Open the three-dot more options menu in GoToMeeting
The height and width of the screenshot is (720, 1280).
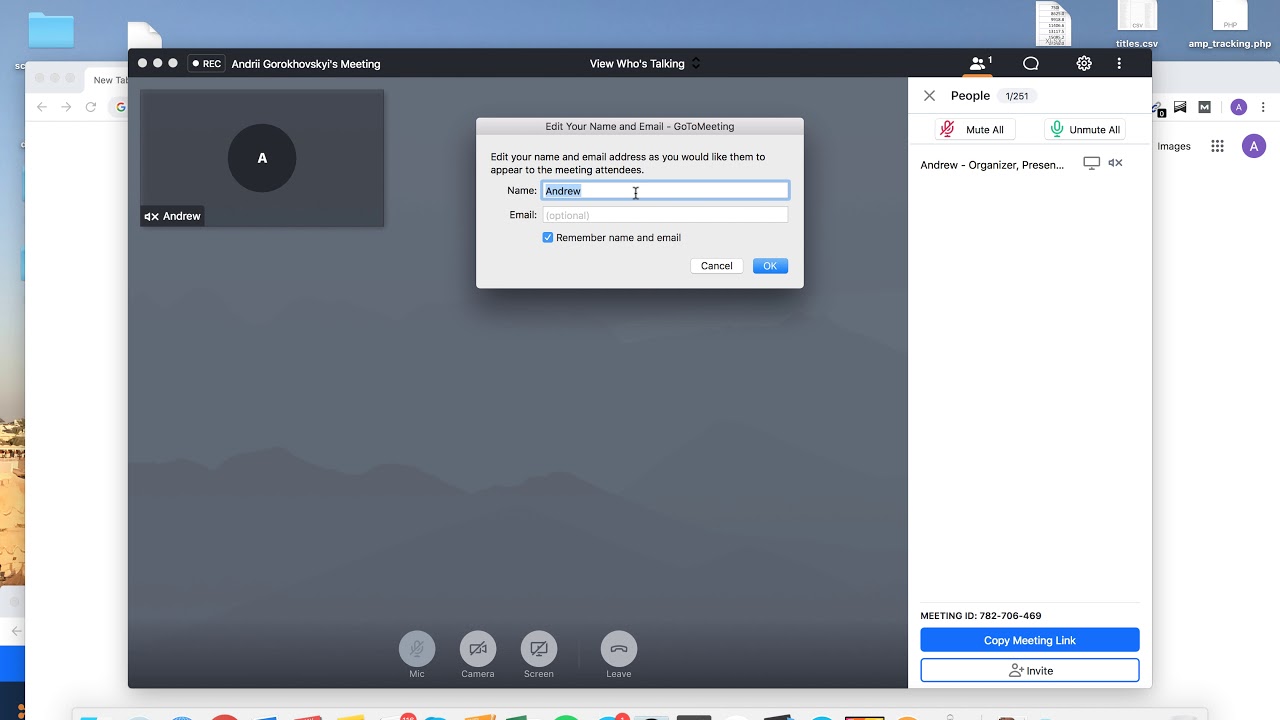1119,63
